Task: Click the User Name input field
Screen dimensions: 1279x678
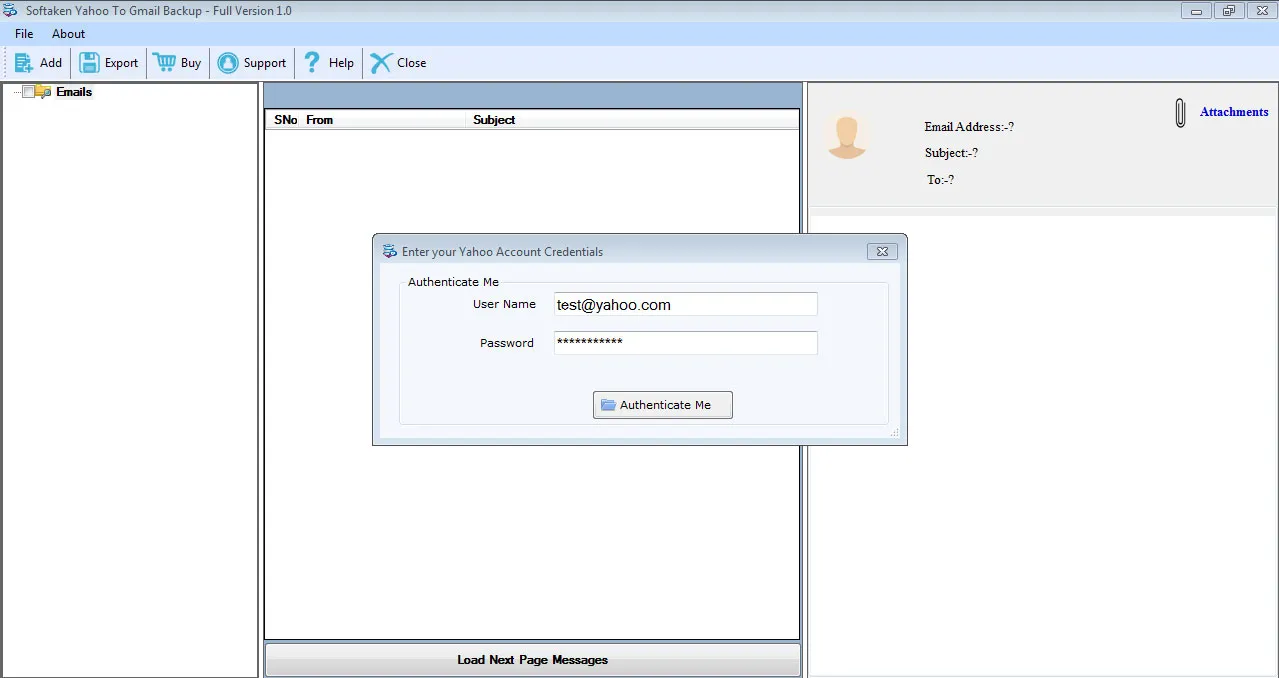Action: point(686,304)
